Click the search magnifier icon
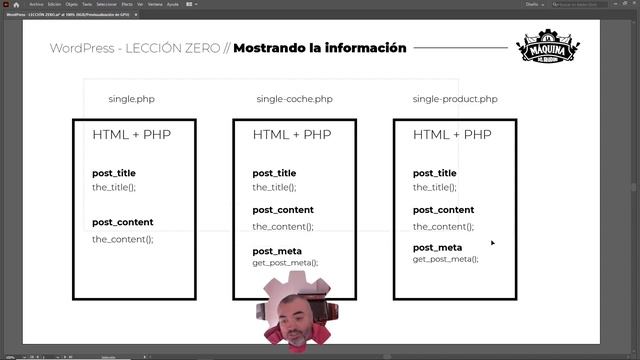Screen dimensions: 640x360 pyautogui.click(x=555, y=4)
